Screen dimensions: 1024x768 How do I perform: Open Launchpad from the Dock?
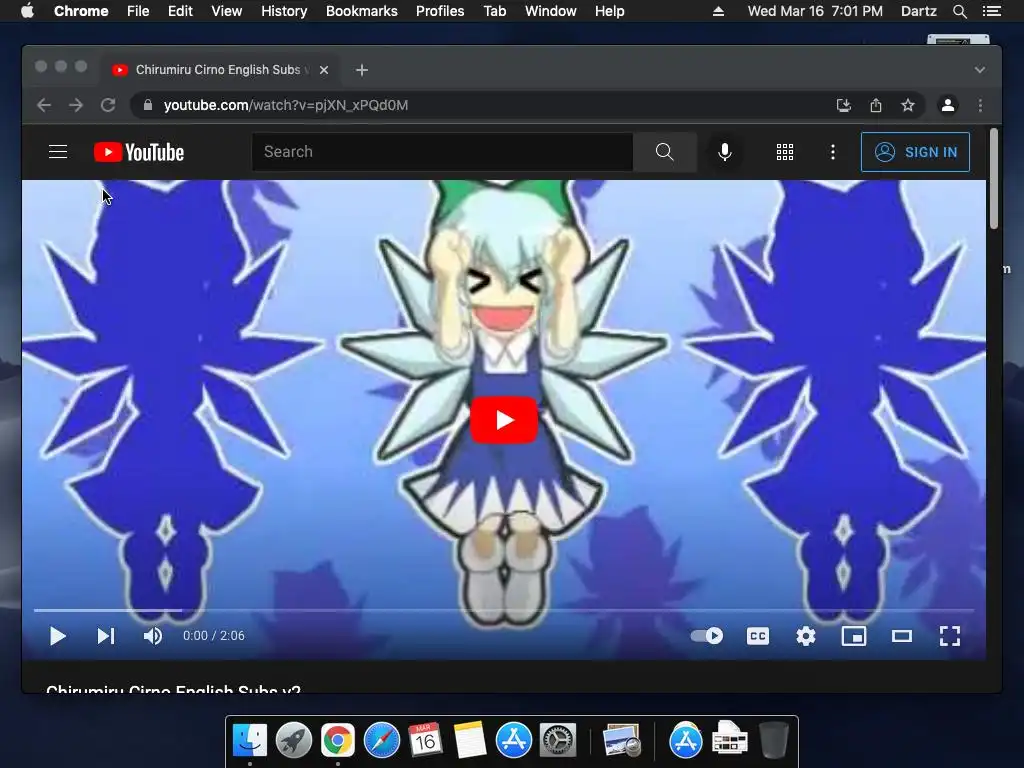[x=293, y=741]
